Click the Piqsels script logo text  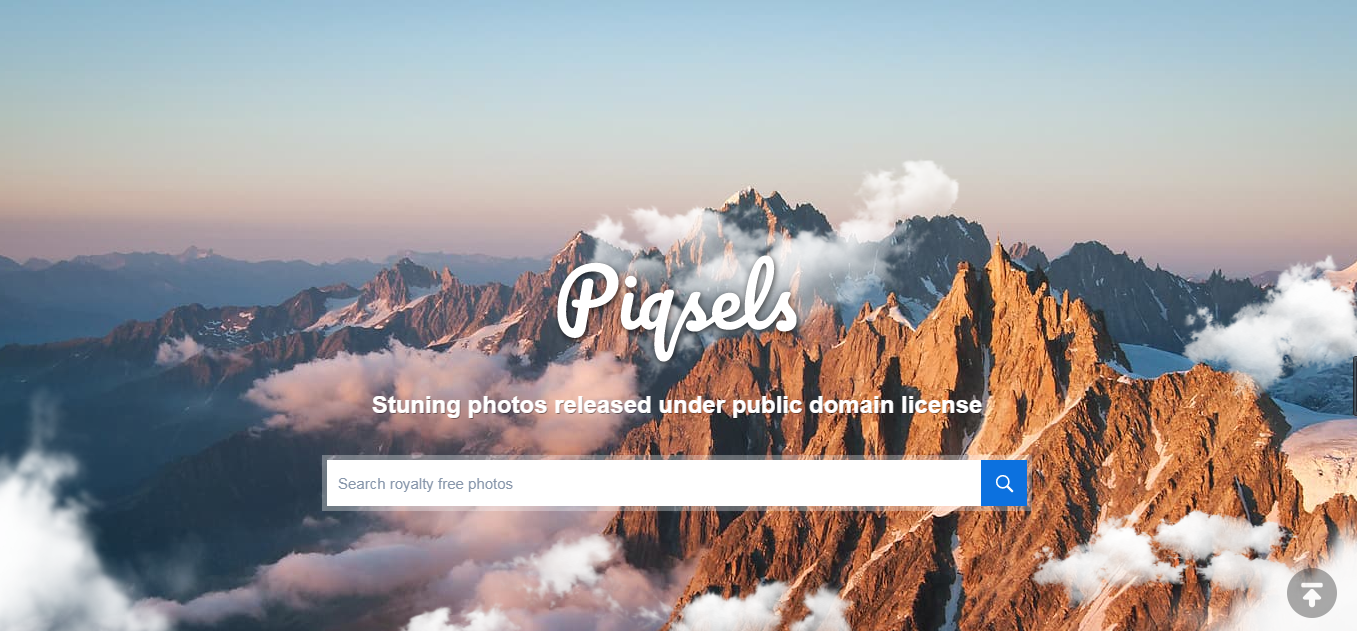pos(677,306)
